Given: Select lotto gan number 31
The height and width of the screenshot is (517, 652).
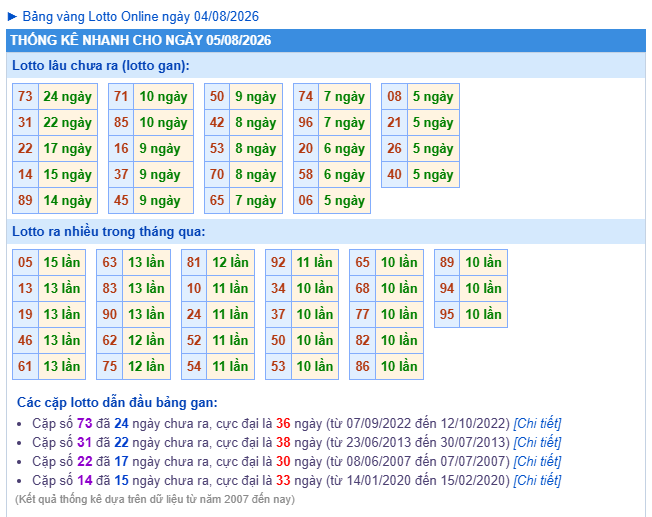Looking at the screenshot, I should coord(25,122).
